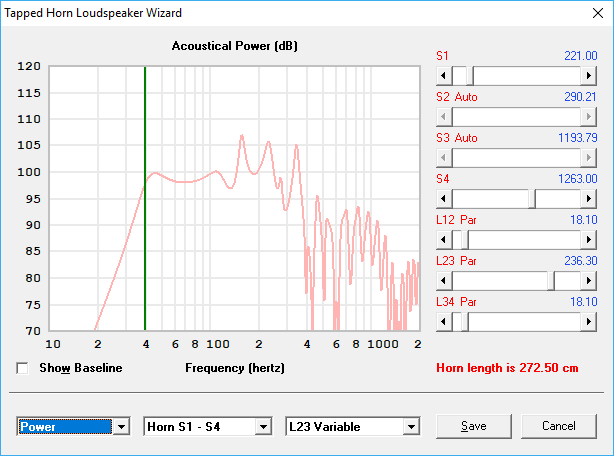Open the L23 Variable dropdown
This screenshot has height=456, width=614.
tap(410, 427)
